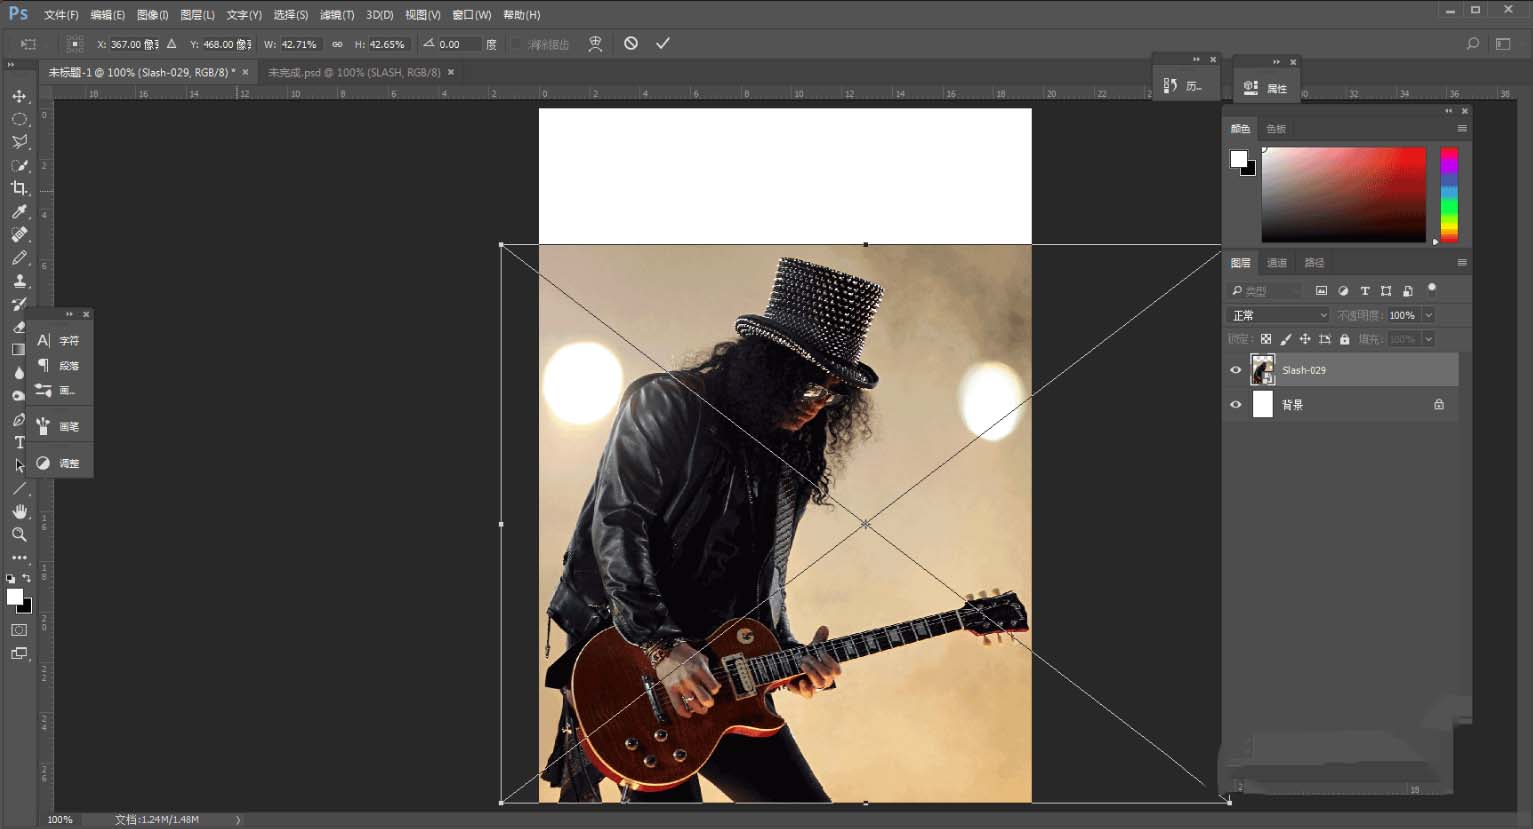Swap foreground and background colors
The height and width of the screenshot is (829, 1533).
pyautogui.click(x=27, y=579)
